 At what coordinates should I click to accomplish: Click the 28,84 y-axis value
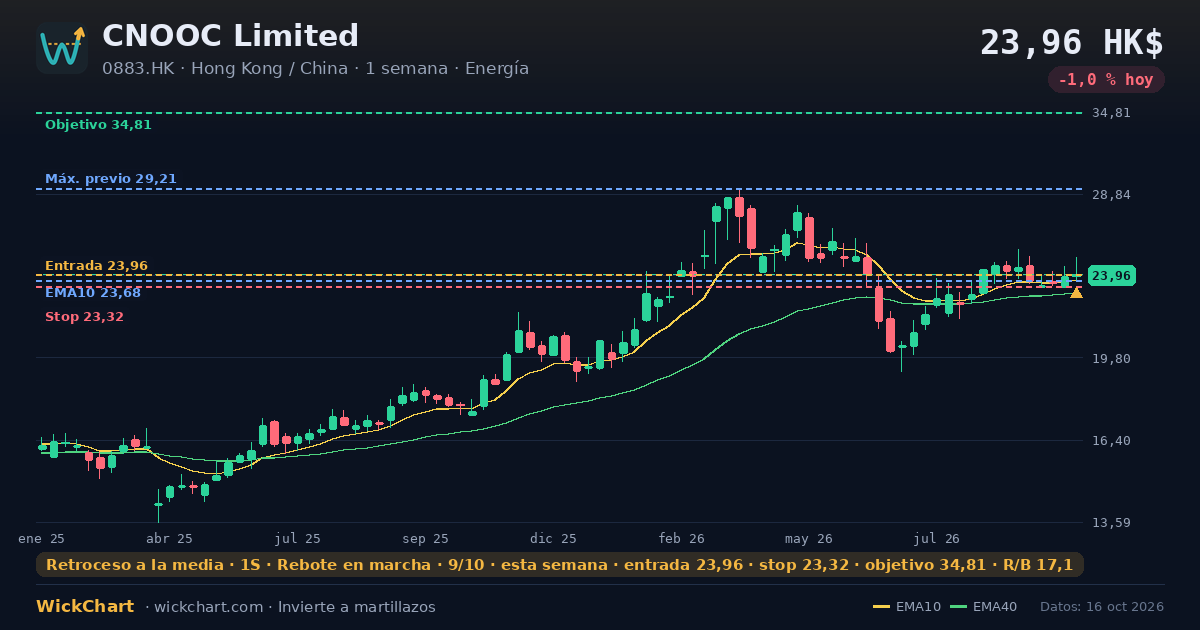point(1111,194)
